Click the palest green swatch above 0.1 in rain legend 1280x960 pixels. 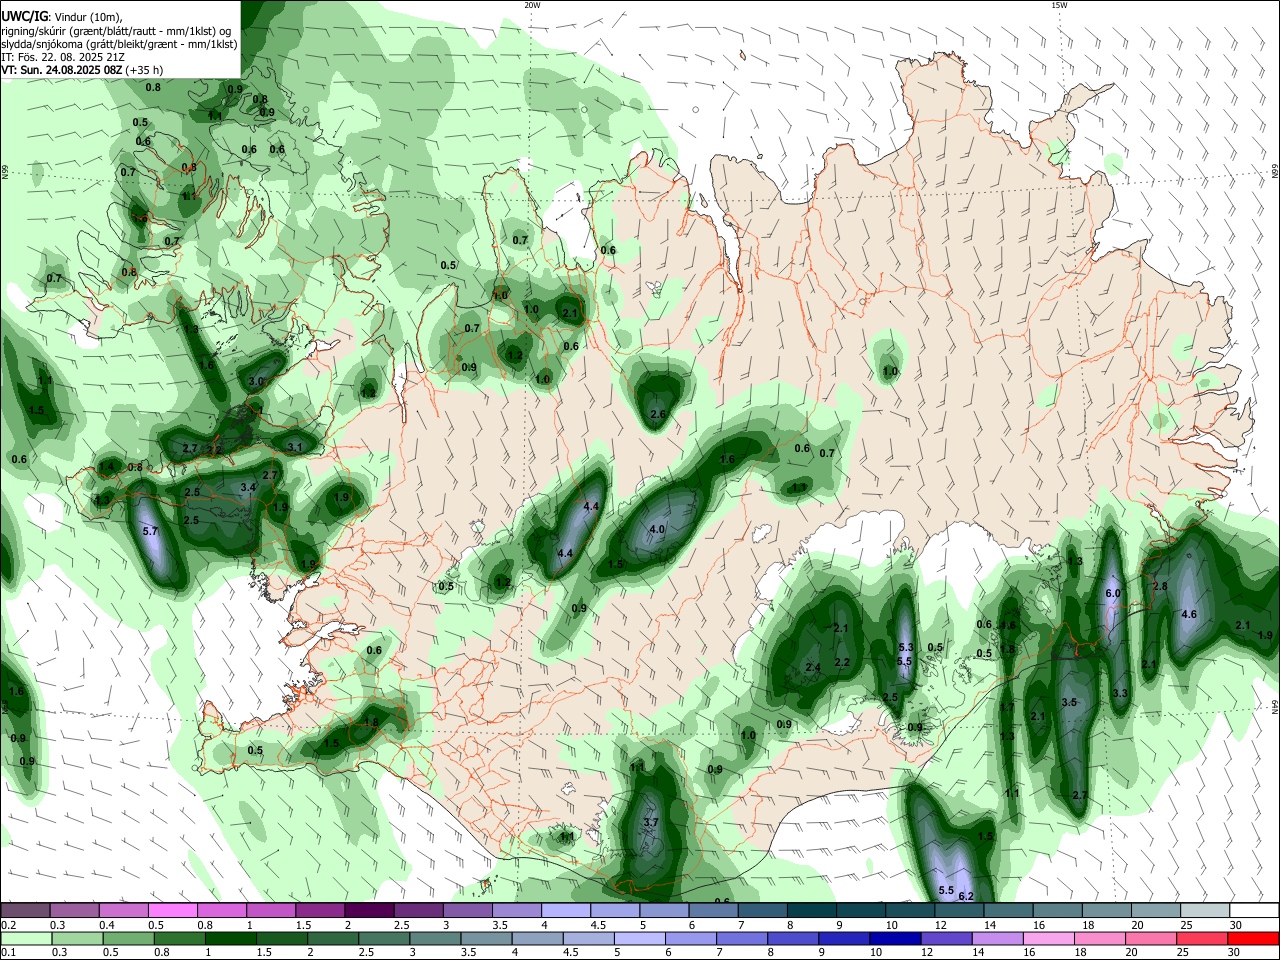point(27,939)
